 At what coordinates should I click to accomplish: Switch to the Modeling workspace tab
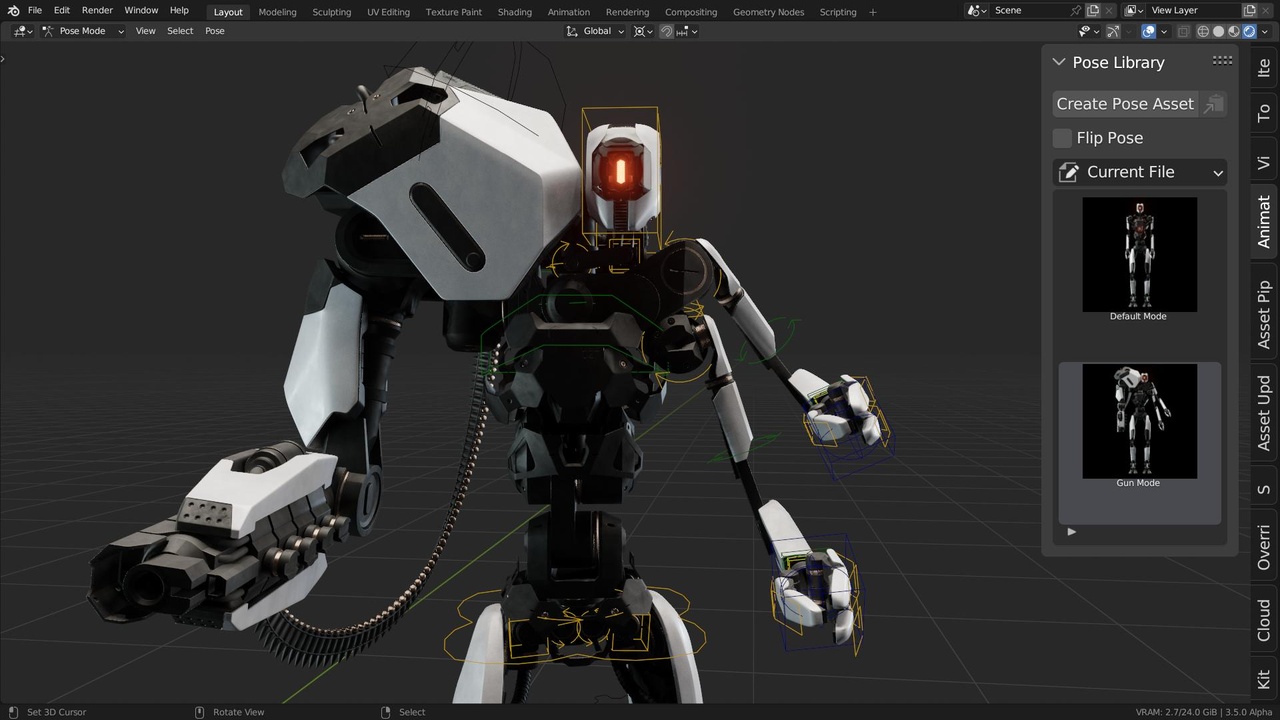(x=277, y=11)
